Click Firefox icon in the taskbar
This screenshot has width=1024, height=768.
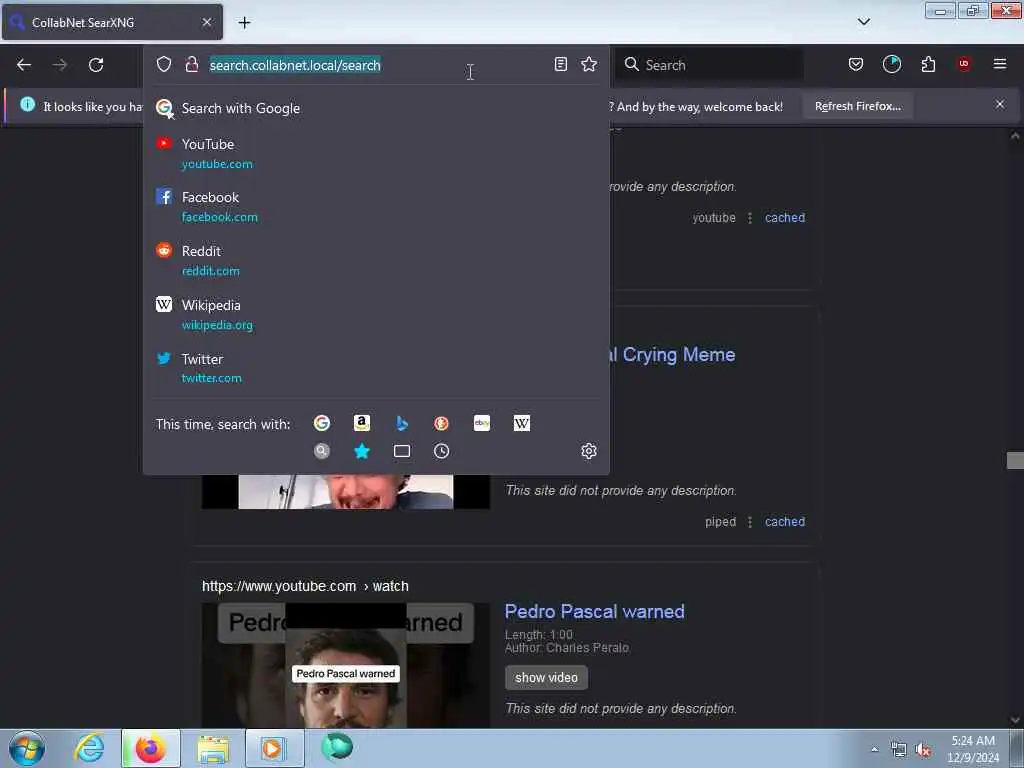point(150,748)
